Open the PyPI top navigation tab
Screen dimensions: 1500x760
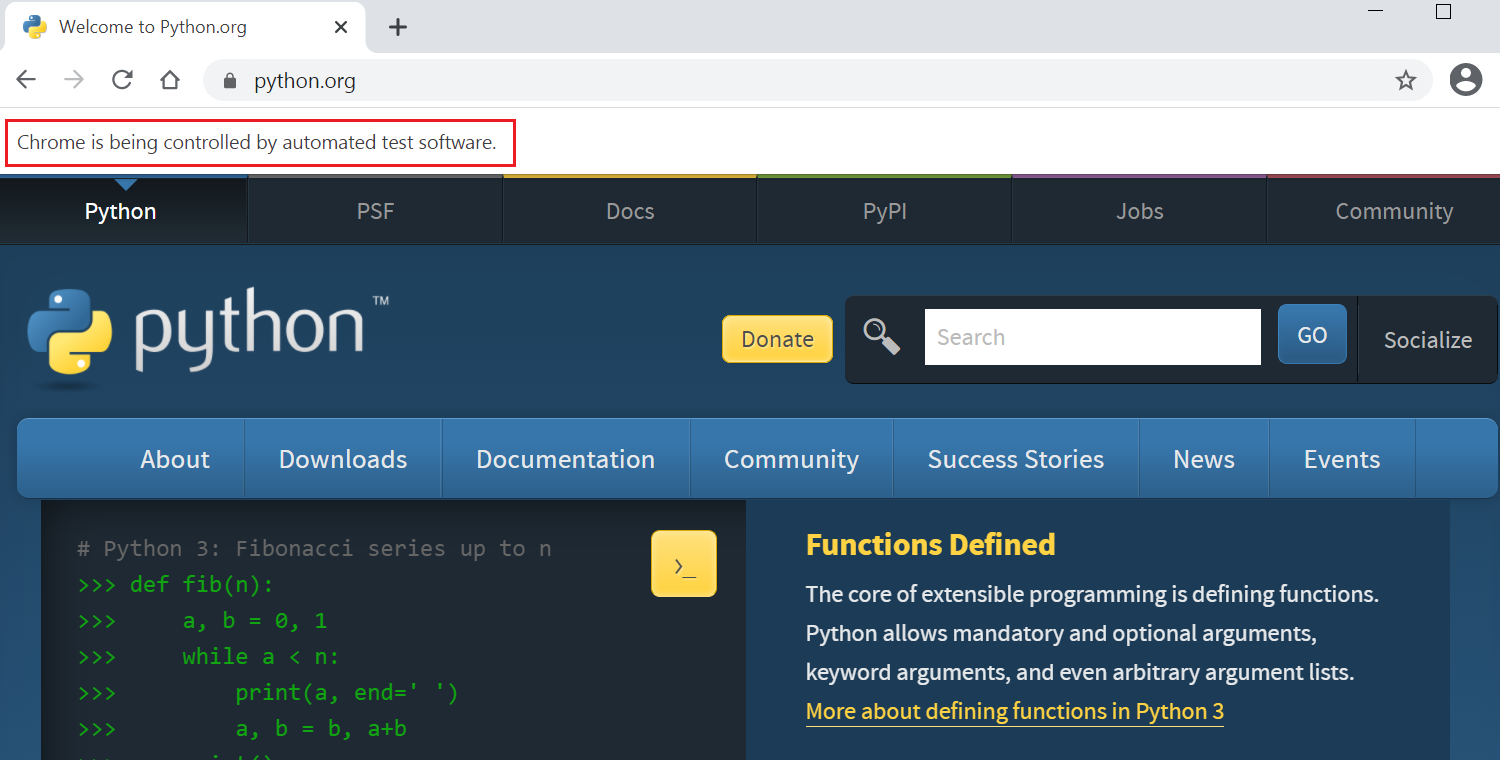coord(884,211)
